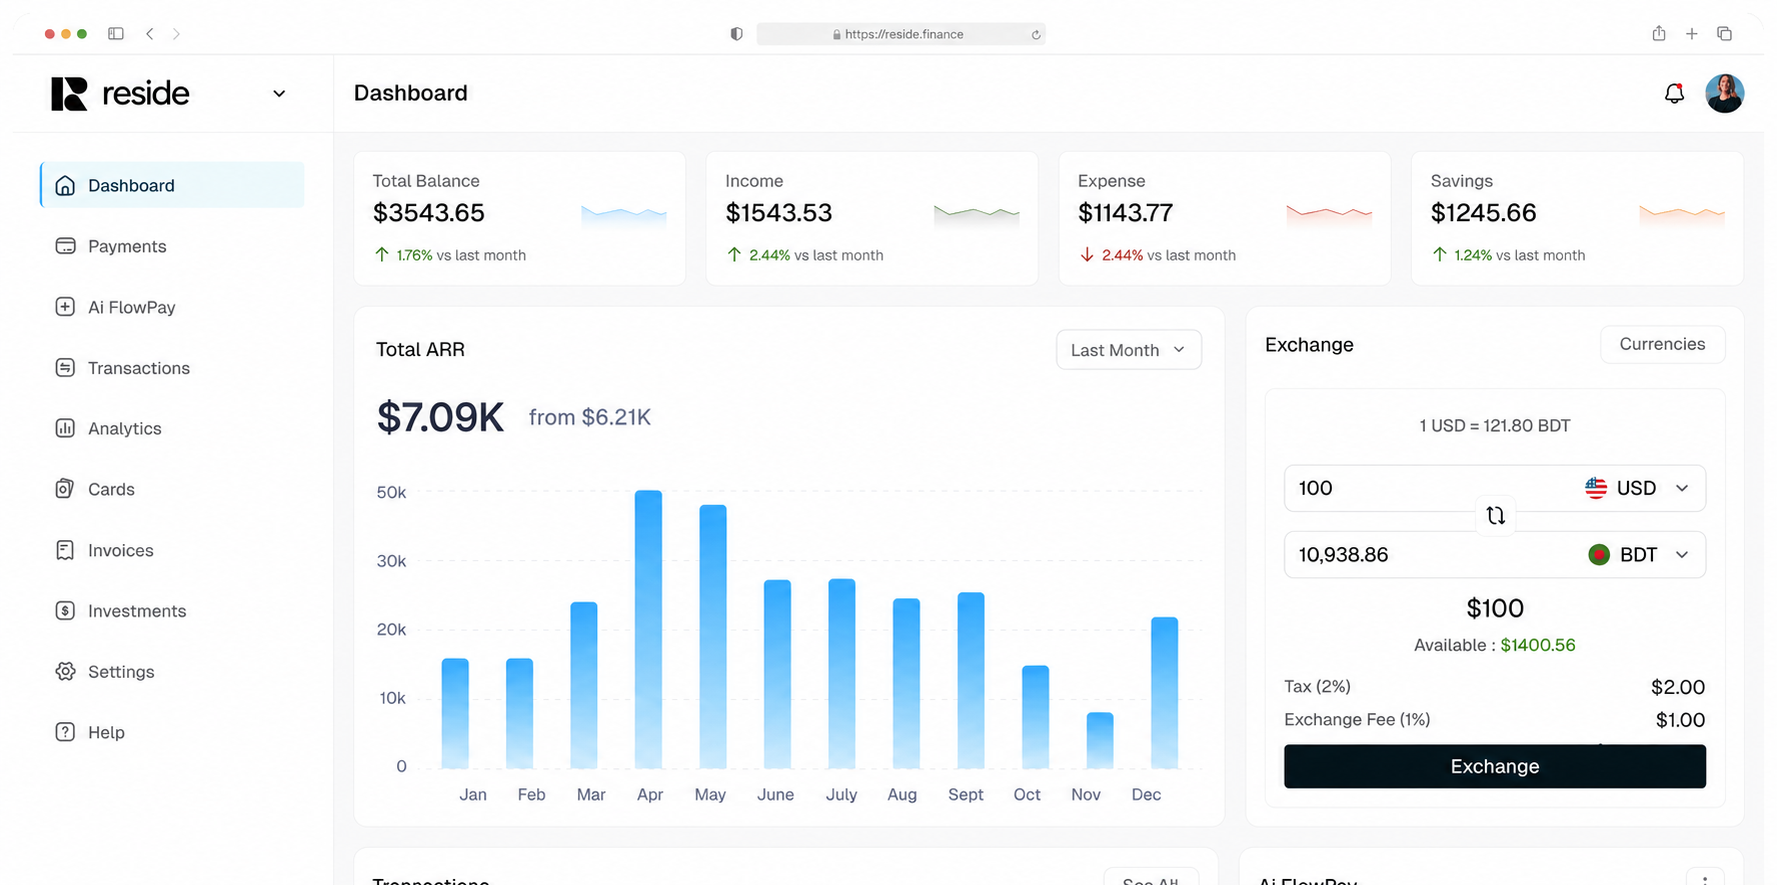Viewport: 1777px width, 885px height.
Task: Expand the reside workspace chevron
Action: tap(279, 93)
